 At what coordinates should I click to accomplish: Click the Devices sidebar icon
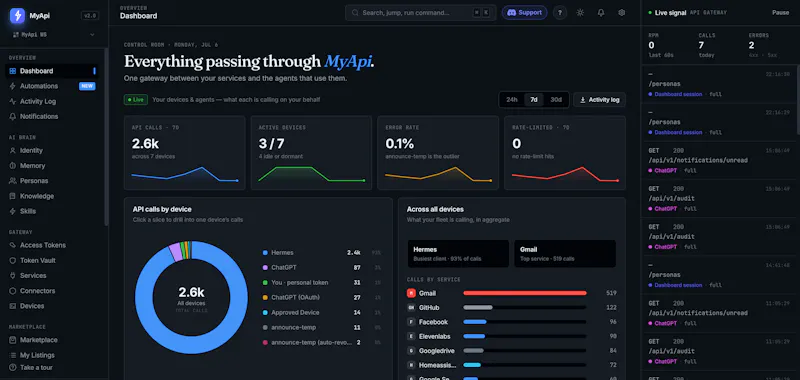click(13, 306)
